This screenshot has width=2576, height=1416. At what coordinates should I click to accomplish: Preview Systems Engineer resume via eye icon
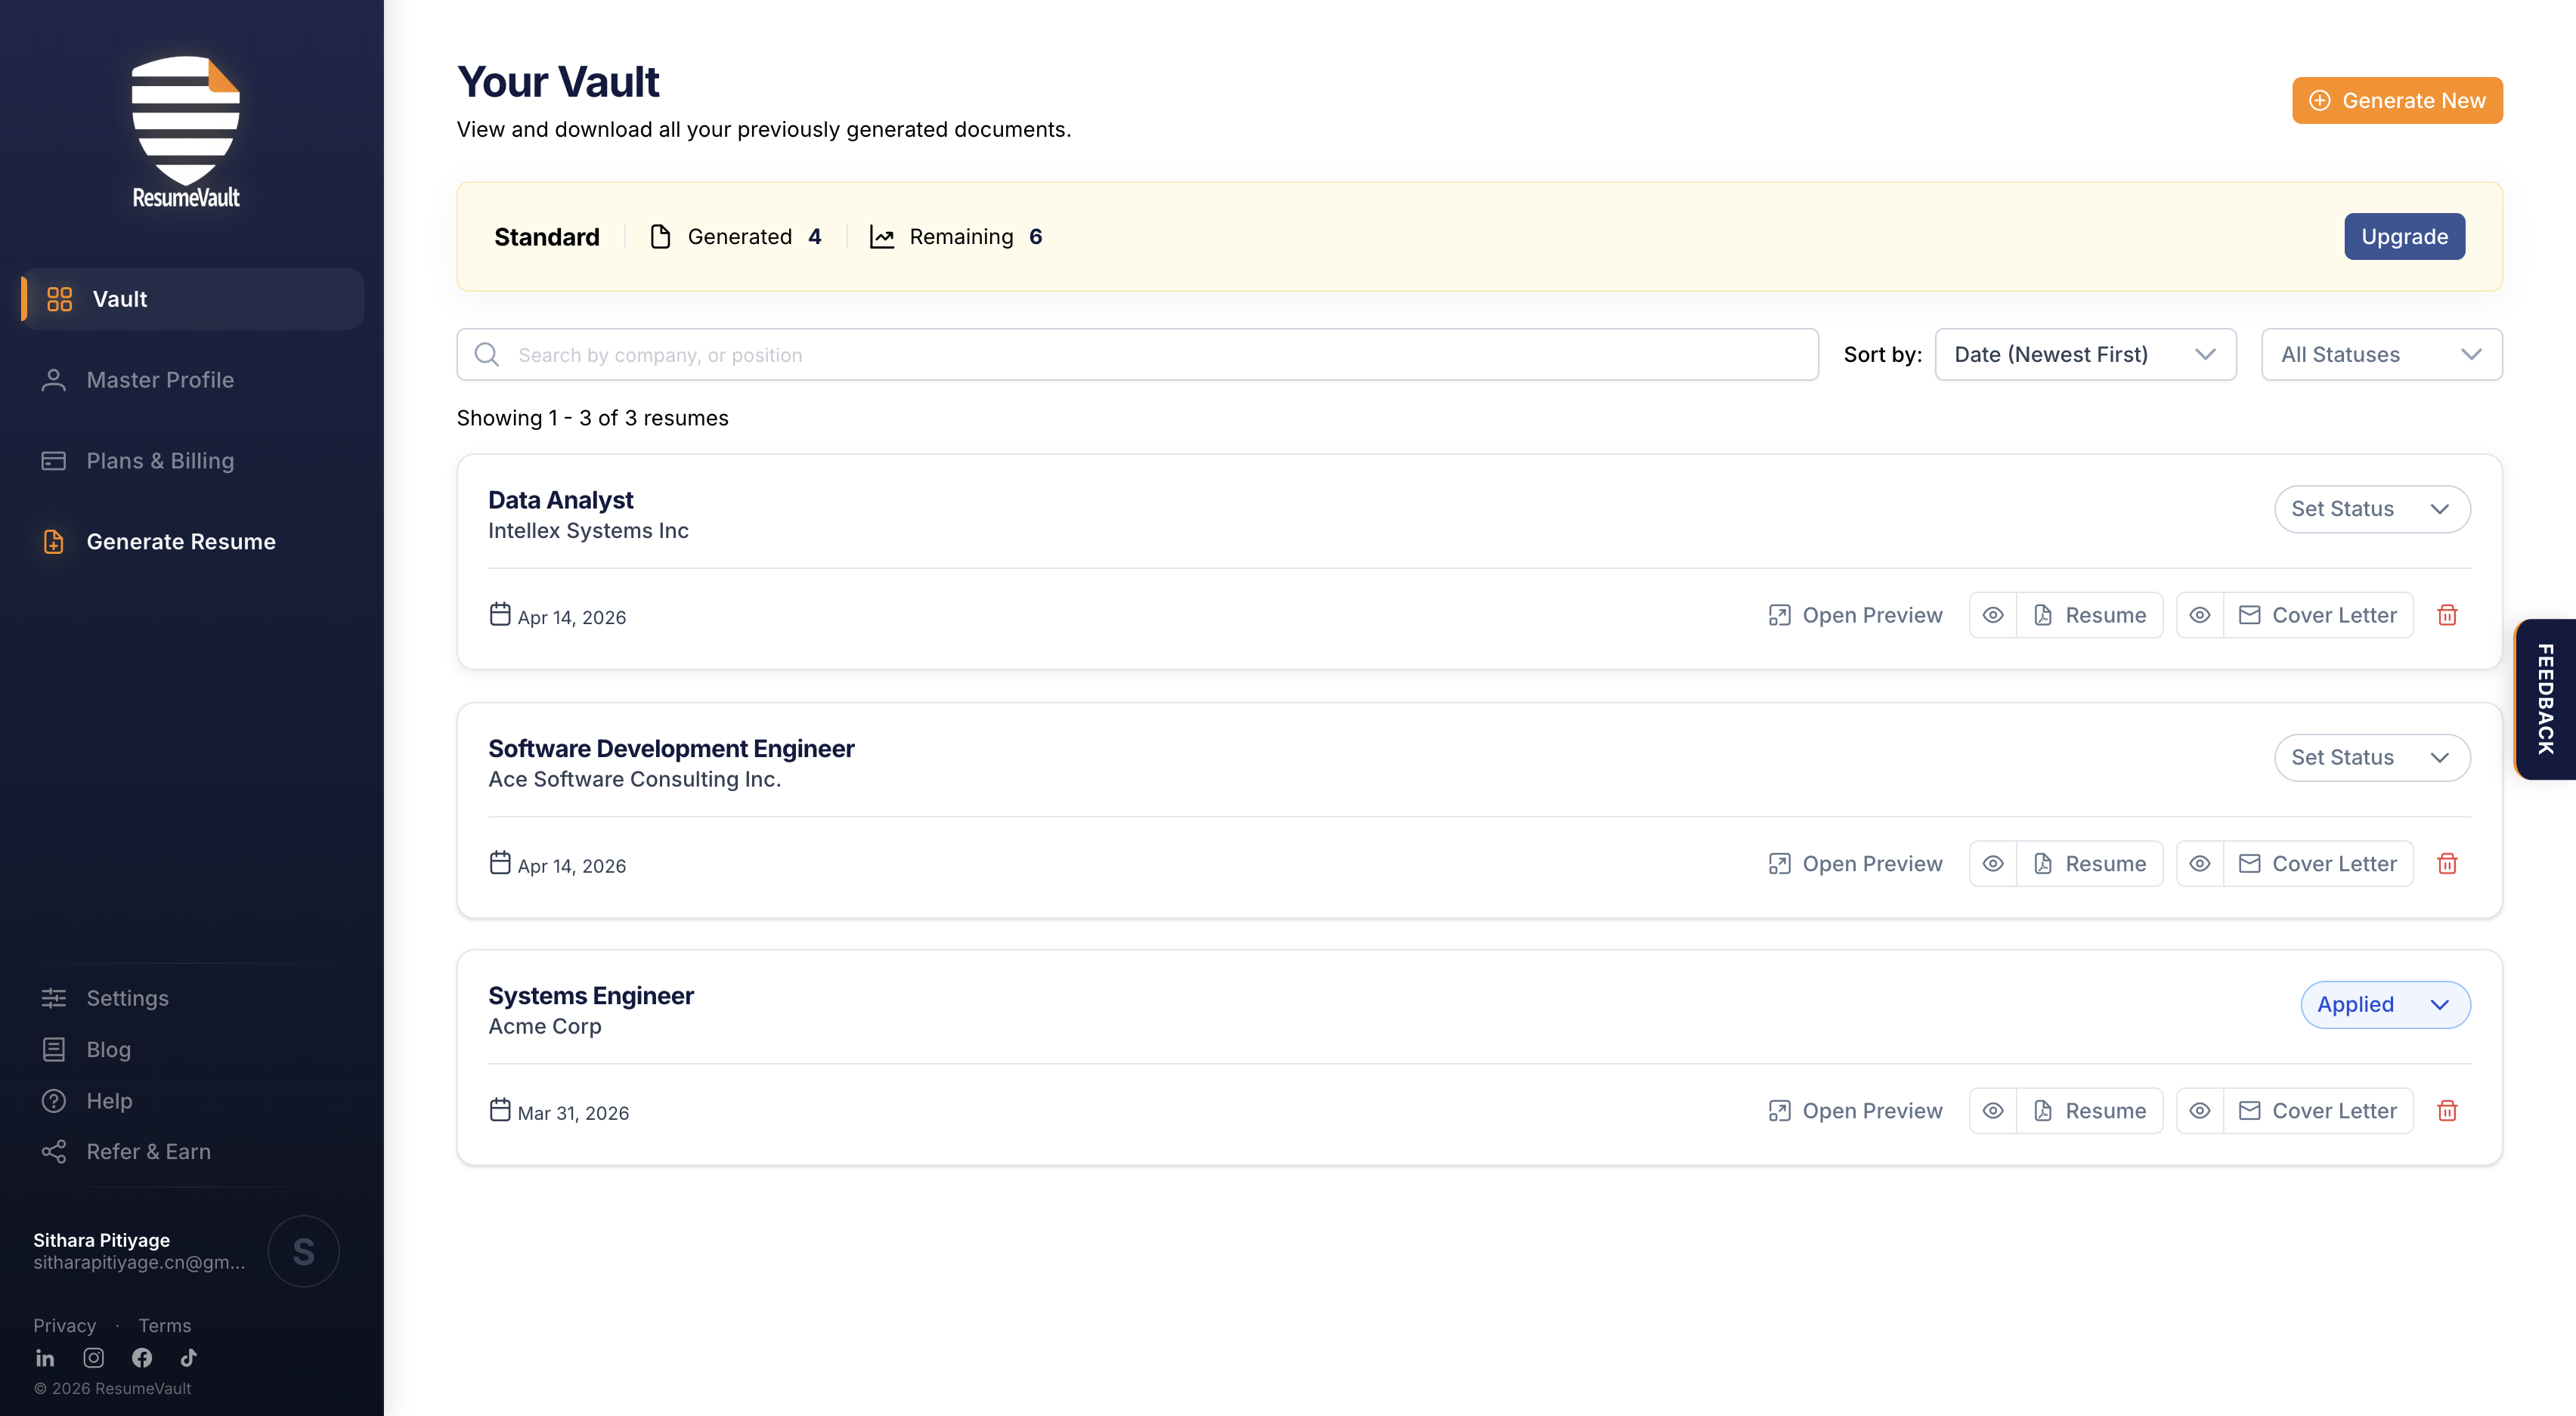1993,1111
